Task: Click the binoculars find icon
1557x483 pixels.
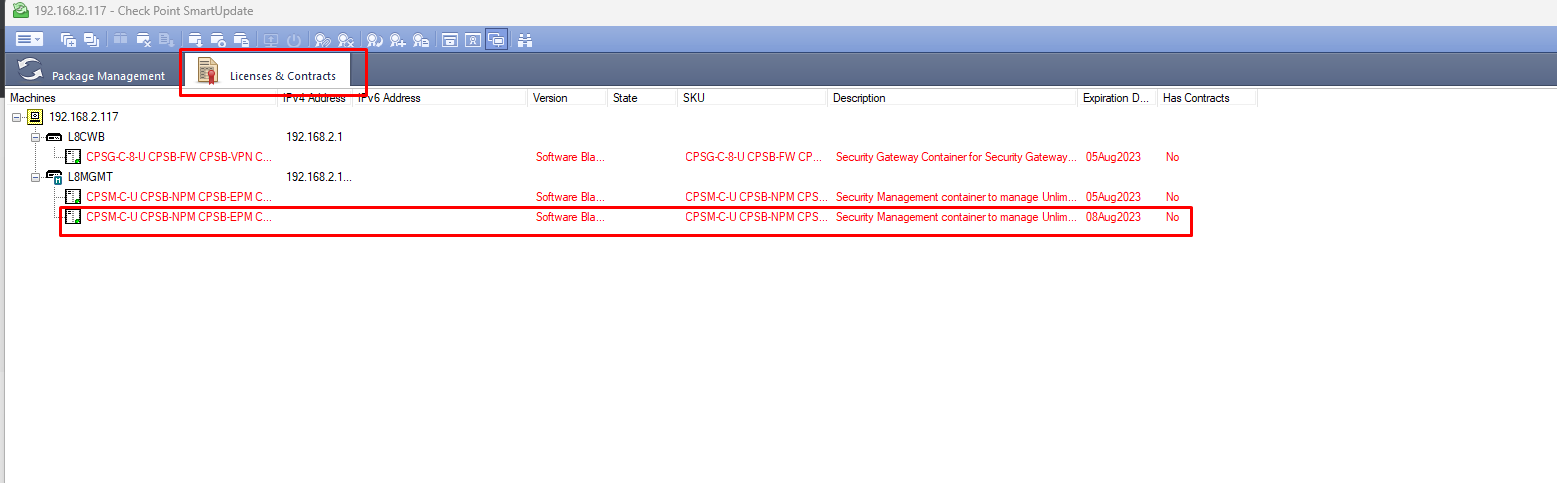Action: [525, 40]
